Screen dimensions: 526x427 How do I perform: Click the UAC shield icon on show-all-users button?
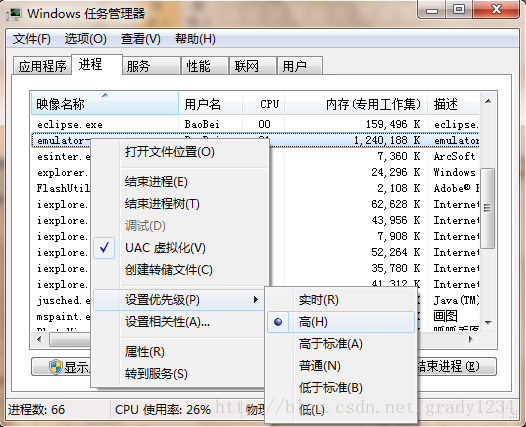pos(55,367)
